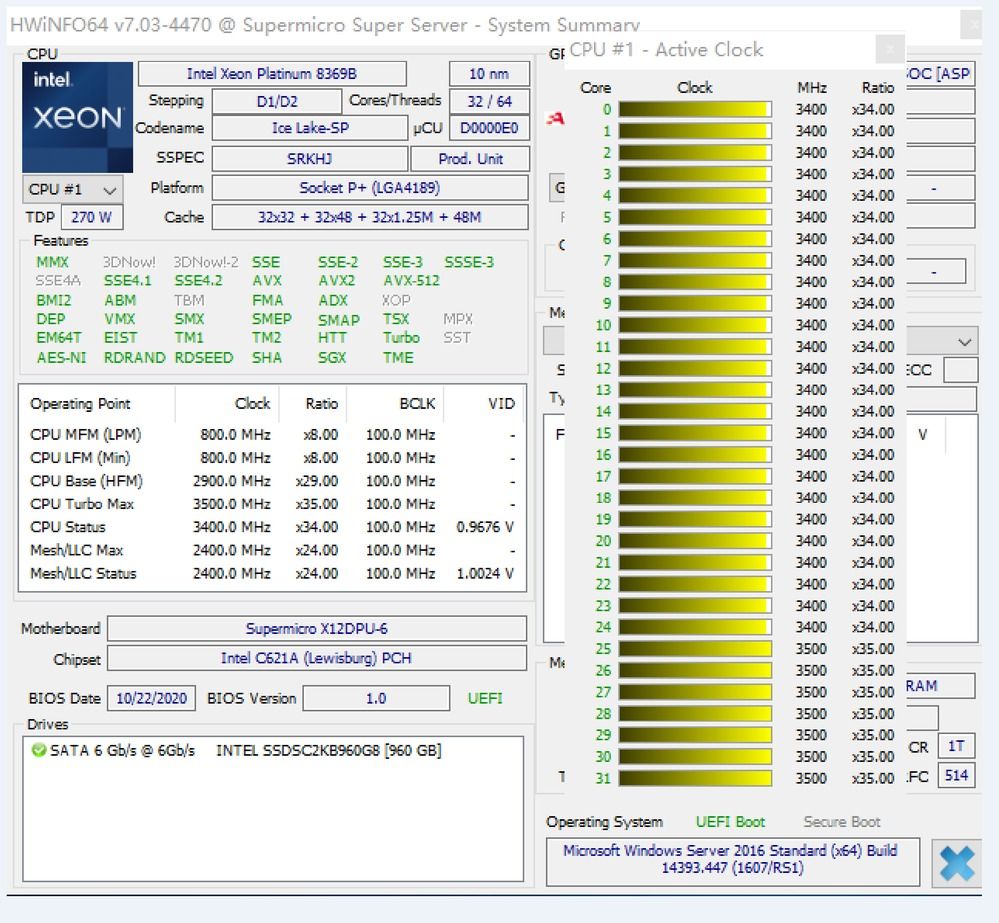This screenshot has height=923, width=999.
Task: Click the greyed-out MPX feature label
Action: click(458, 318)
